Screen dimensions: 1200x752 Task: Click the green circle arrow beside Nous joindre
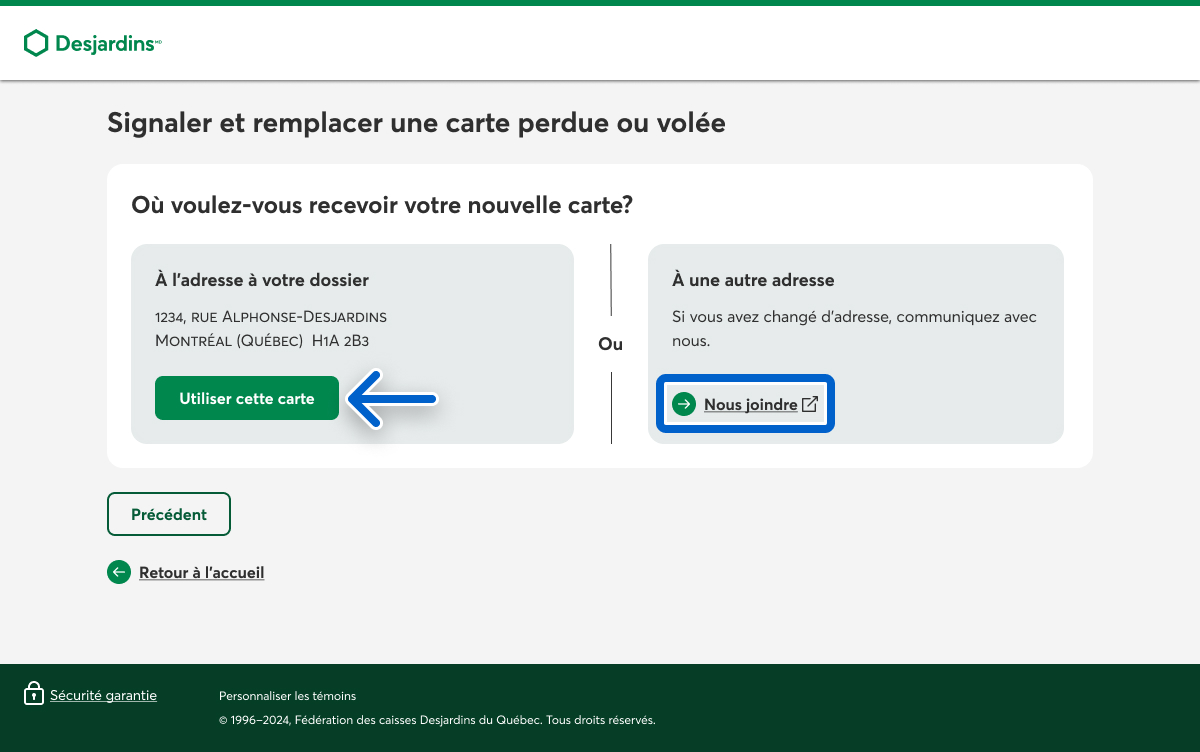684,404
